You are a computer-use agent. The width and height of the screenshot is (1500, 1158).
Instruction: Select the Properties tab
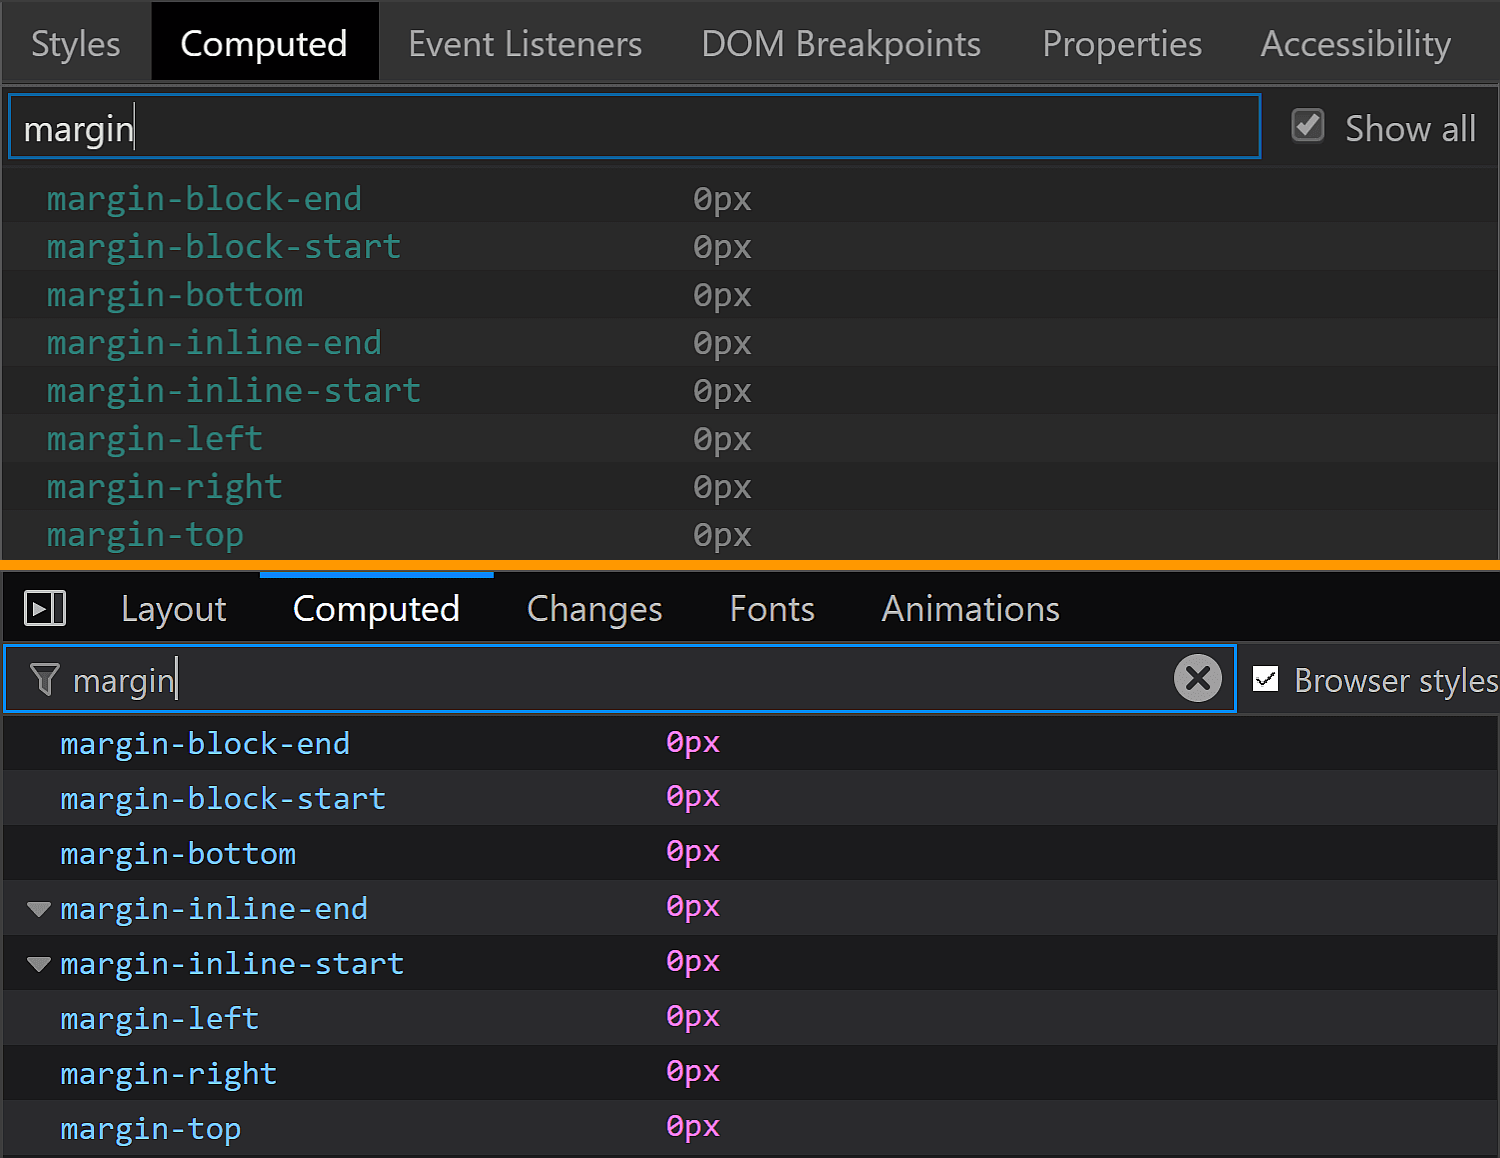(x=1121, y=42)
